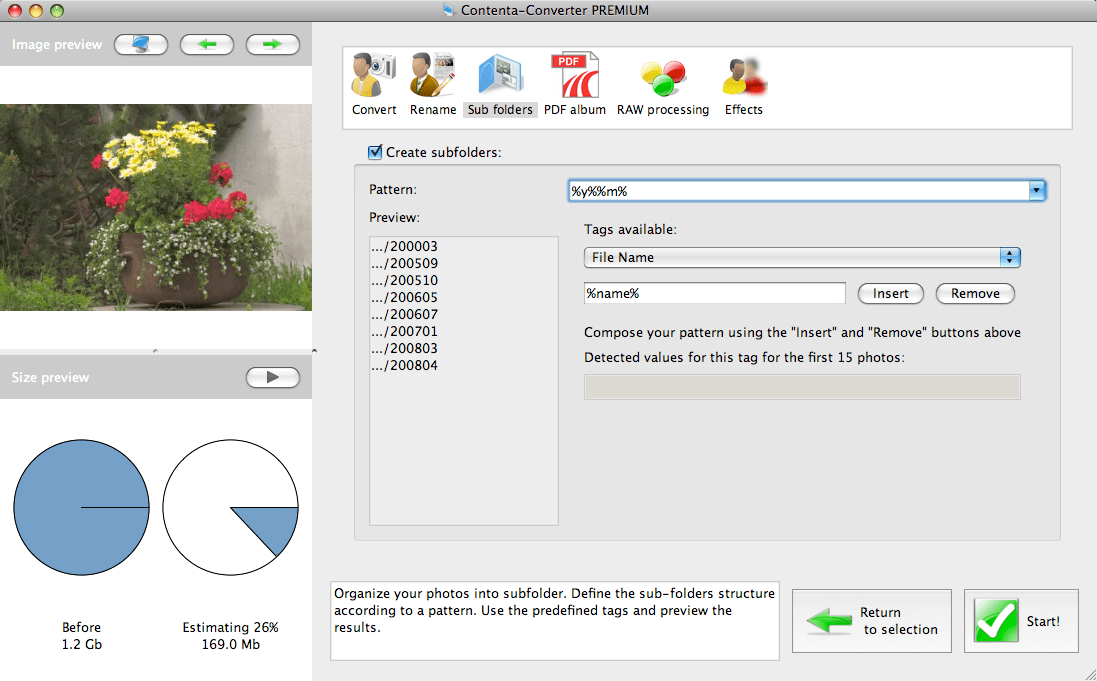This screenshot has height=681, width=1097.
Task: Click Return to selection button
Action: pyautogui.click(x=872, y=621)
